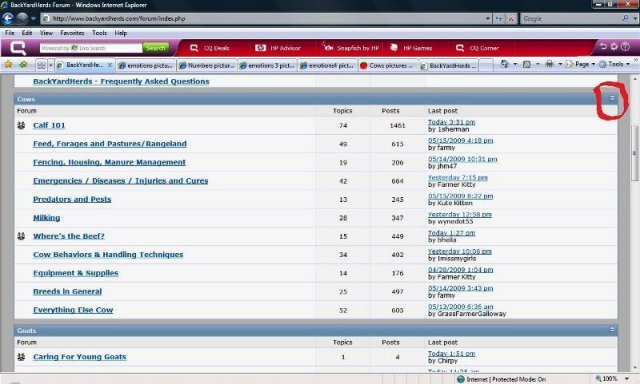Expand the Page menu dropdown
This screenshot has height=384, width=640.
[593, 64]
